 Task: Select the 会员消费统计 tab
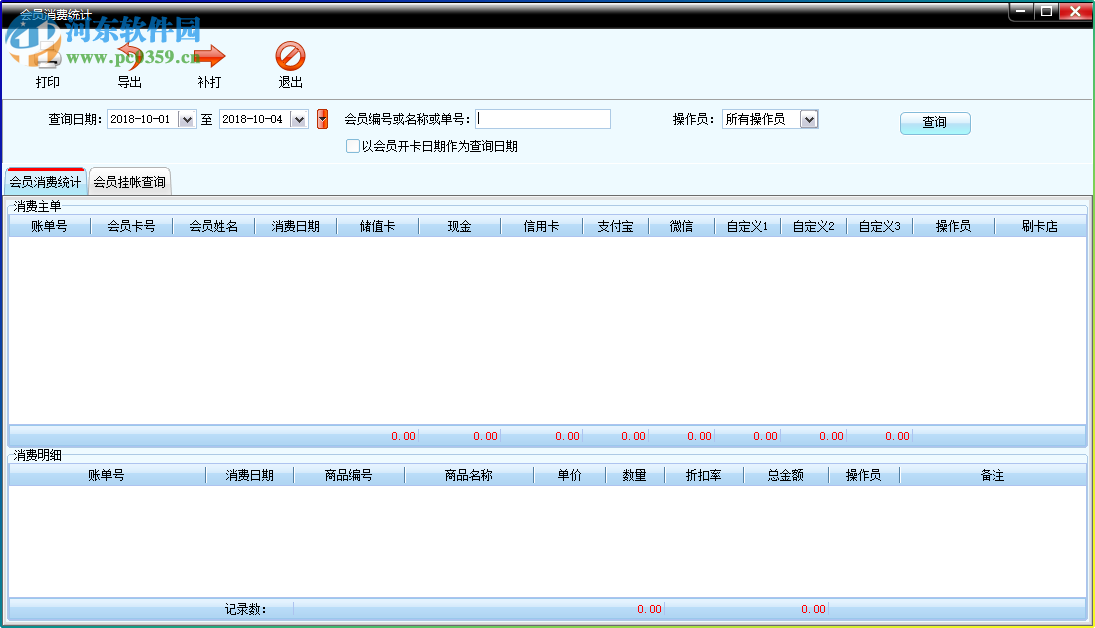coord(45,182)
